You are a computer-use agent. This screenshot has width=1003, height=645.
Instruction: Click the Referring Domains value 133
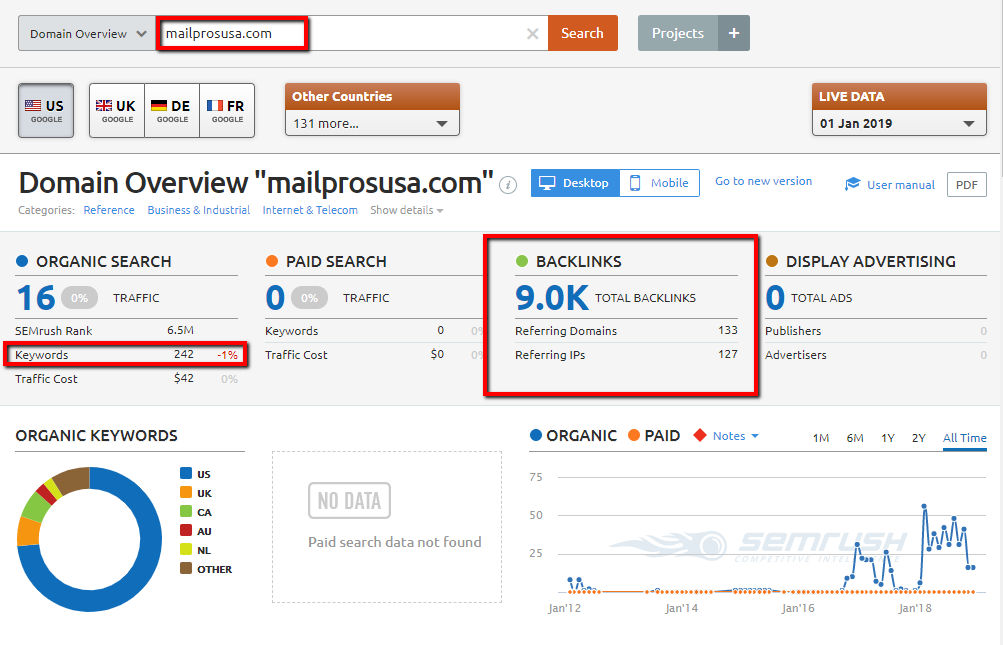tap(727, 330)
